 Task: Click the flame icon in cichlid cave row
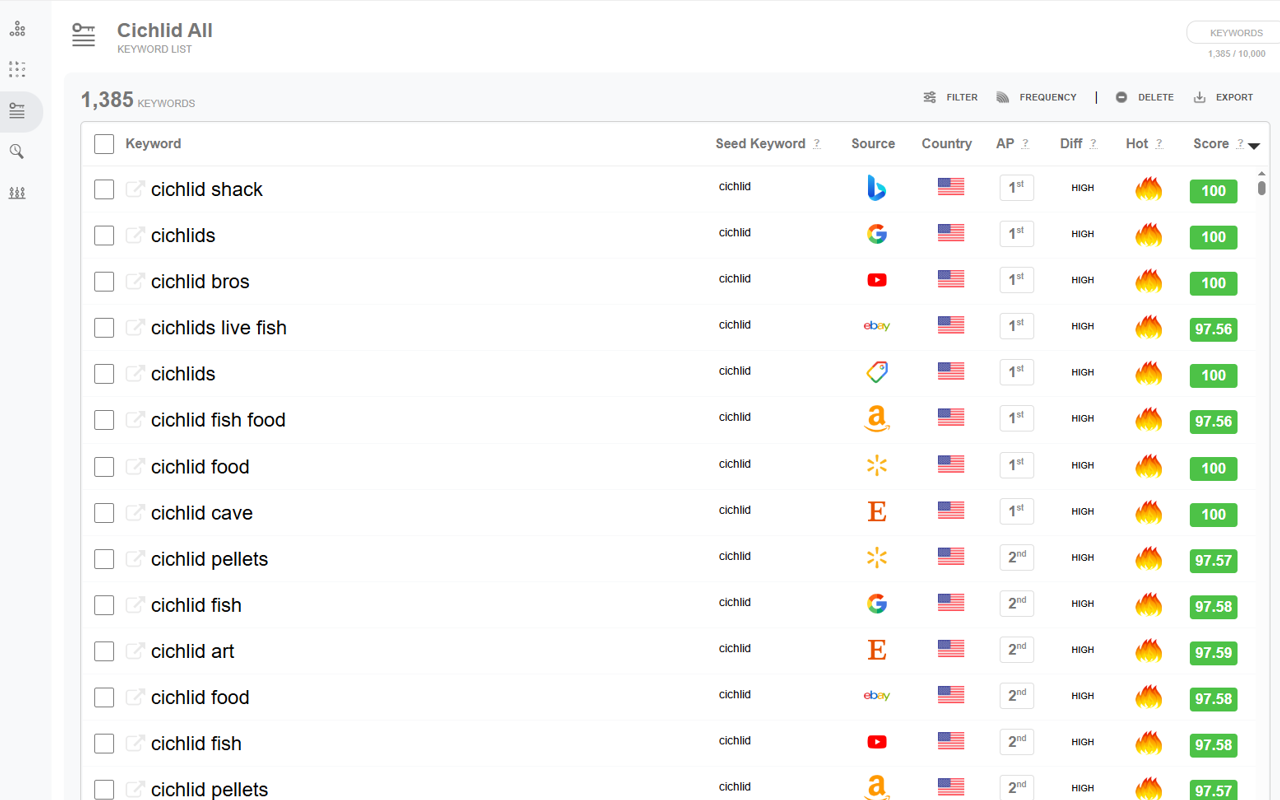coord(1148,512)
